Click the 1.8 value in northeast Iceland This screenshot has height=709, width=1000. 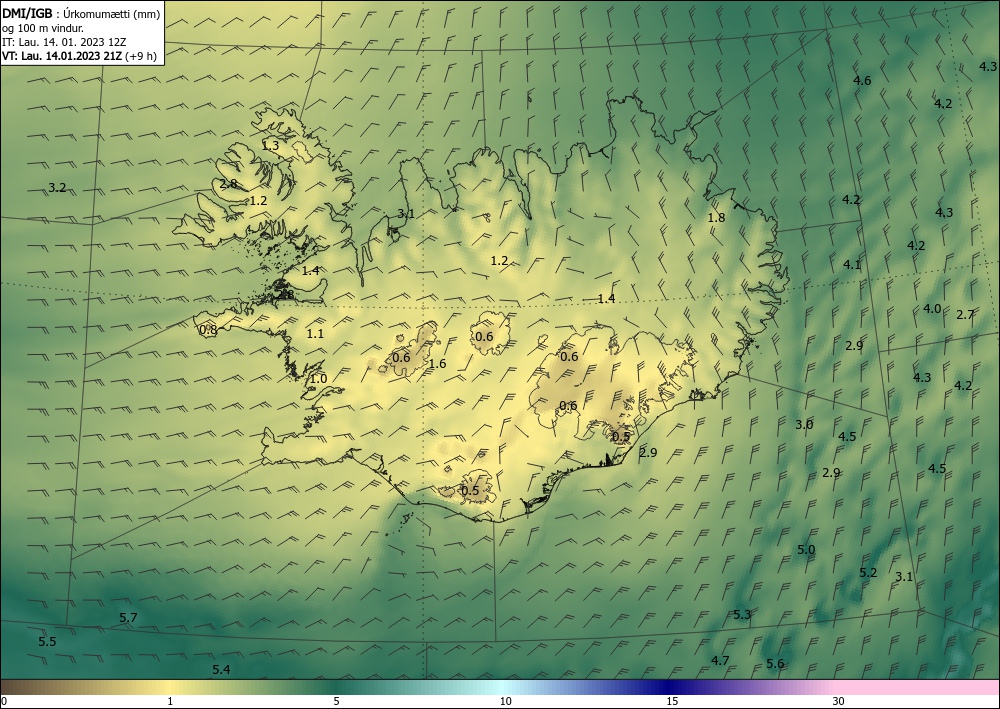(x=716, y=217)
